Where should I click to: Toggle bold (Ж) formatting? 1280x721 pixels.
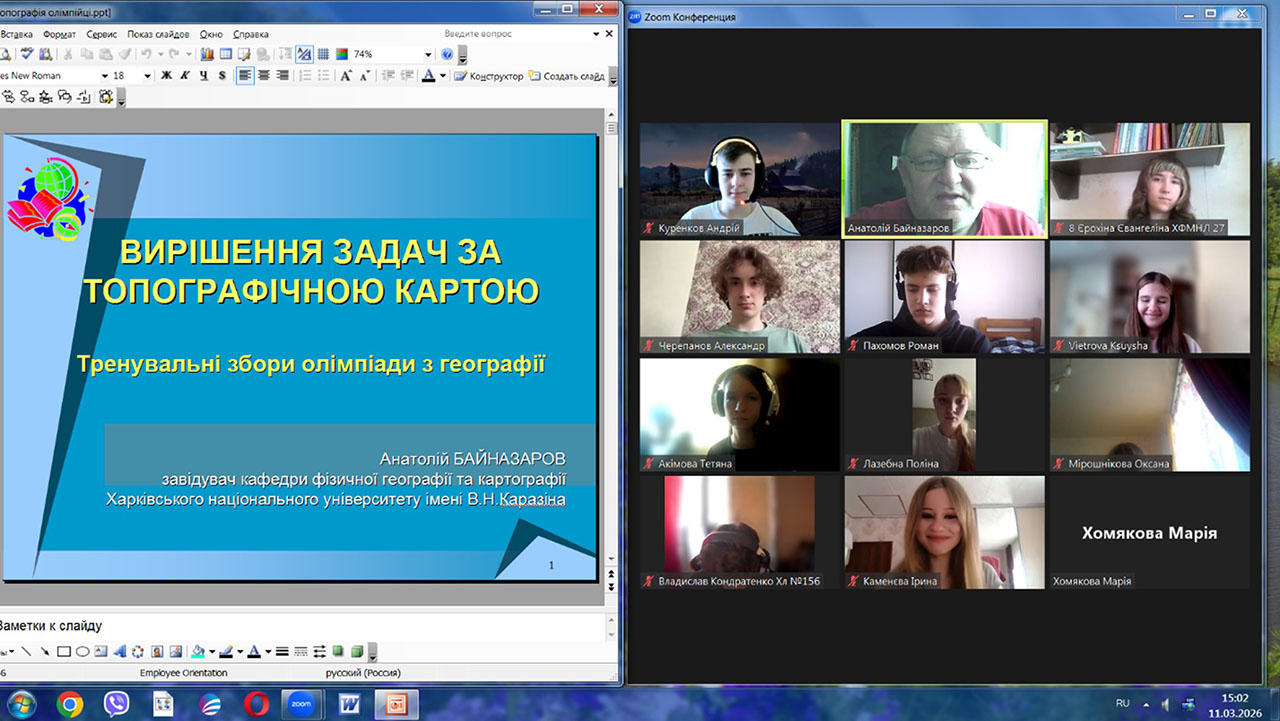166,76
